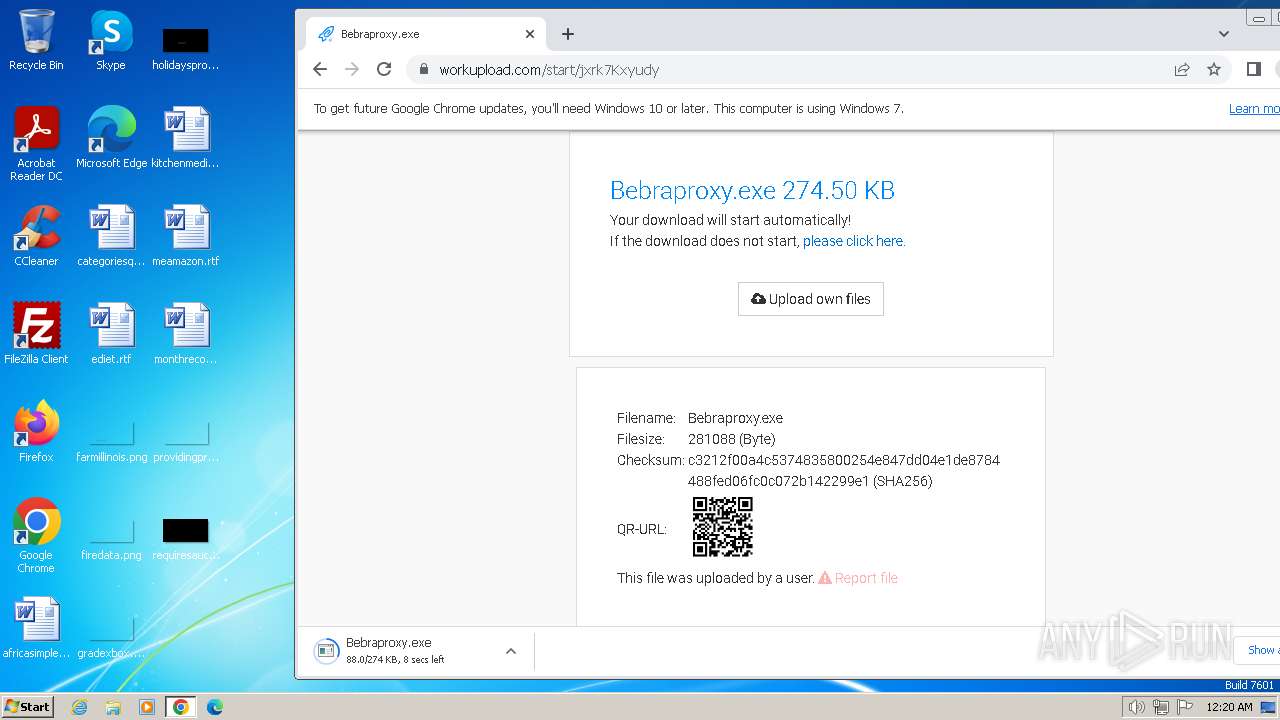Open Edge from the taskbar
The height and width of the screenshot is (720, 1280).
[x=215, y=707]
